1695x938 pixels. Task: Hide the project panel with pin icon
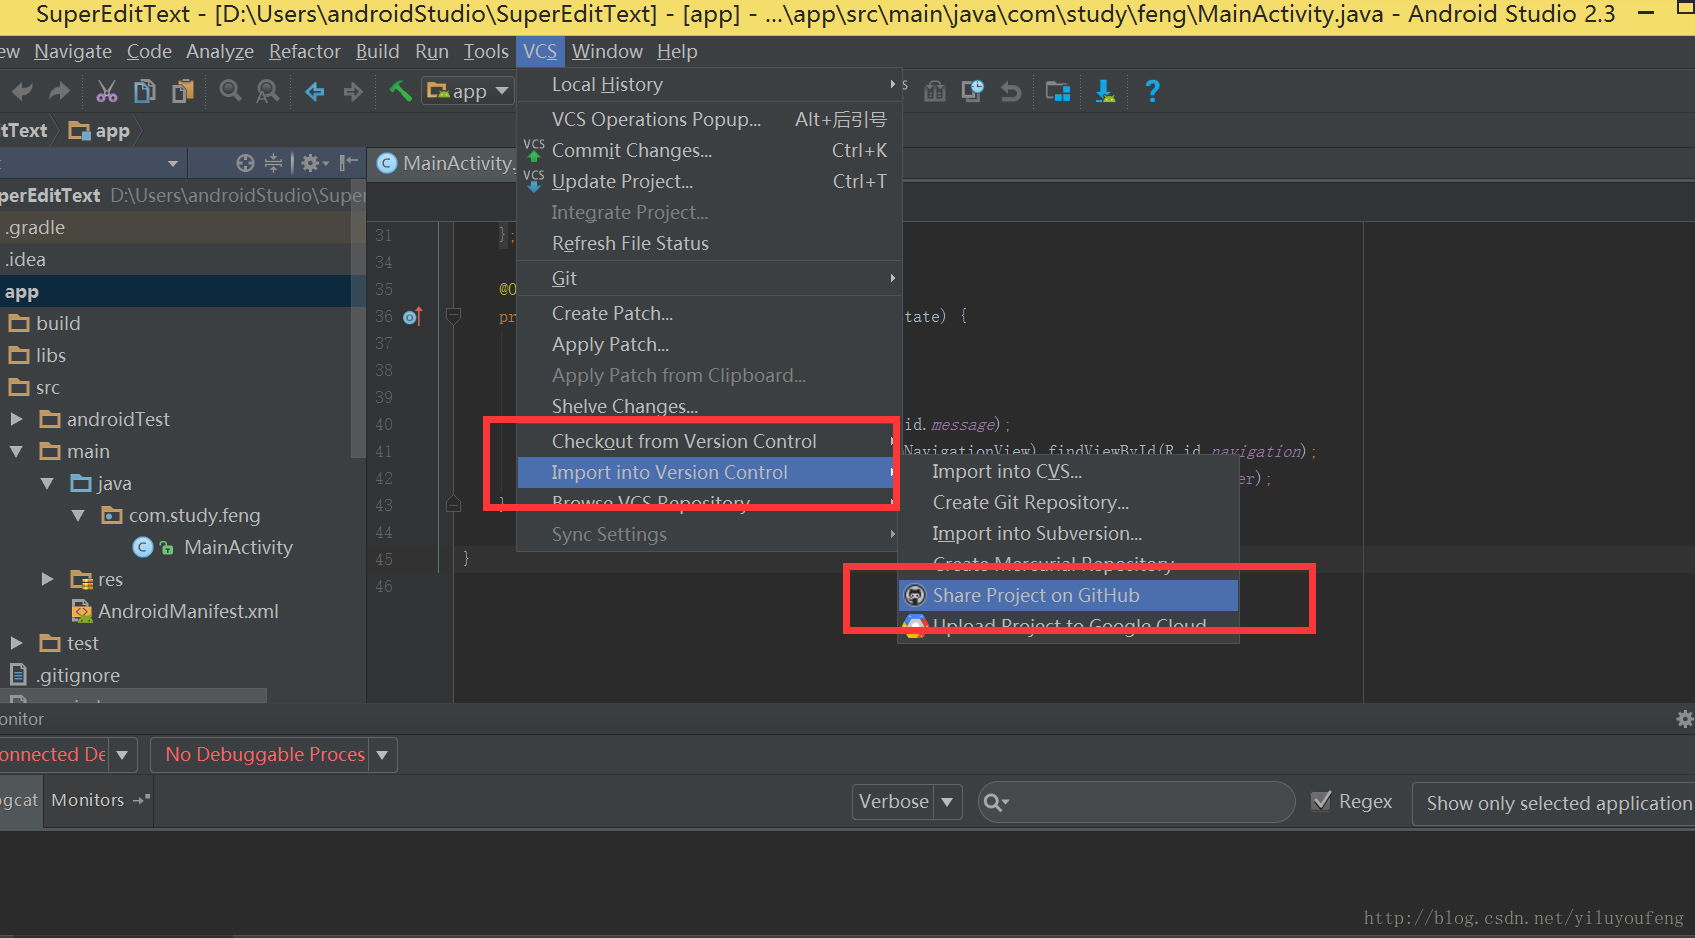348,163
